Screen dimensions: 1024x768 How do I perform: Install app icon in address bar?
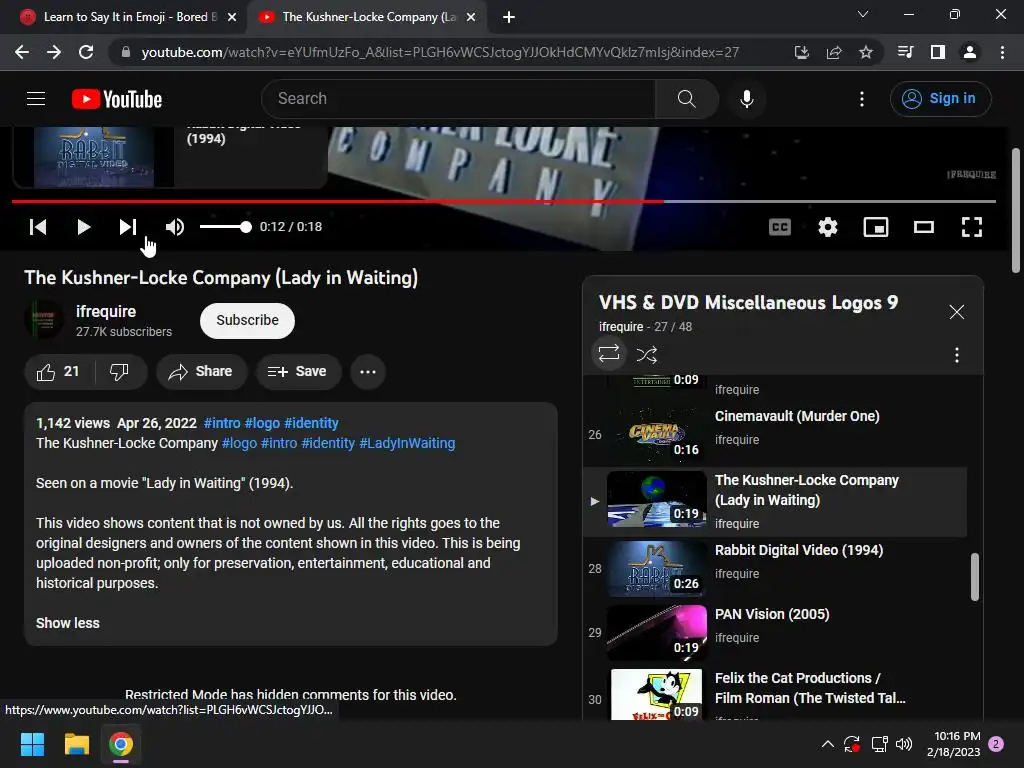pos(802,52)
